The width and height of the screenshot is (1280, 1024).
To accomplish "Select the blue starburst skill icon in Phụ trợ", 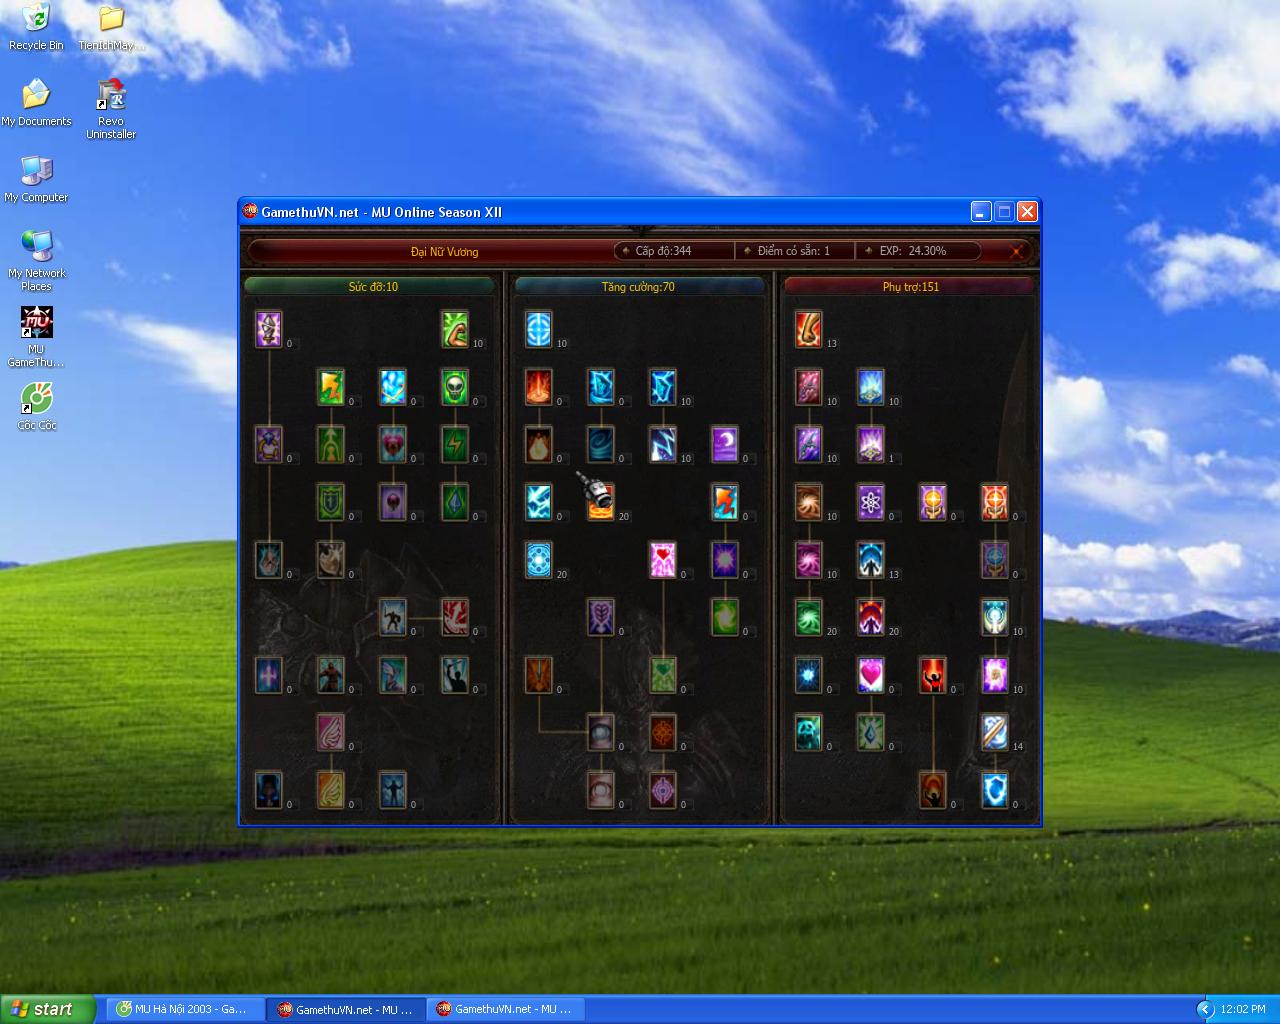I will (x=809, y=674).
